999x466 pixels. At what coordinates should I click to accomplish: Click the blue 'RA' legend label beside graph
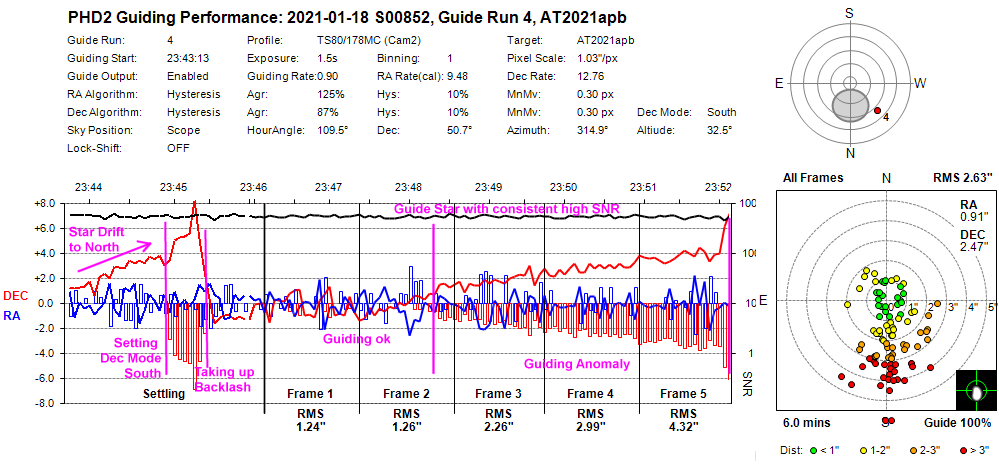click(12, 315)
